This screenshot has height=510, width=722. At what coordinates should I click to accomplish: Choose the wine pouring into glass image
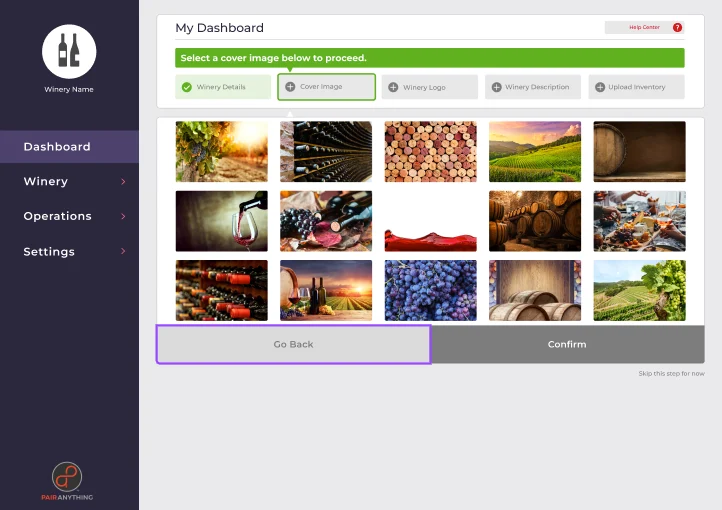[x=221, y=221]
